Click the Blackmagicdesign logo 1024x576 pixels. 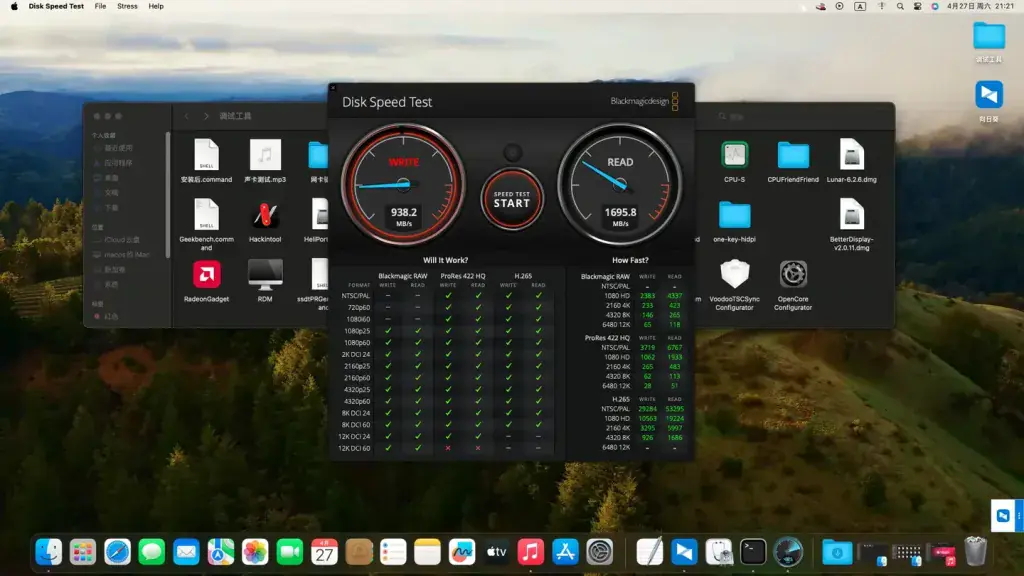click(x=645, y=101)
